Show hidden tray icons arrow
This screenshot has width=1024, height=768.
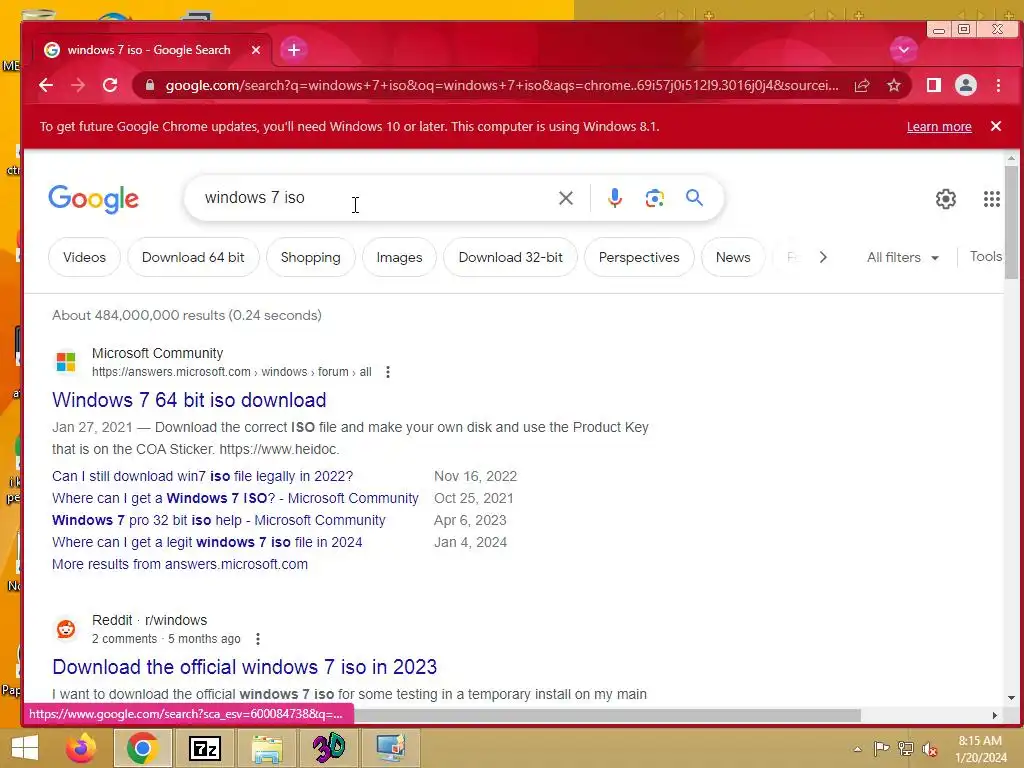857,749
